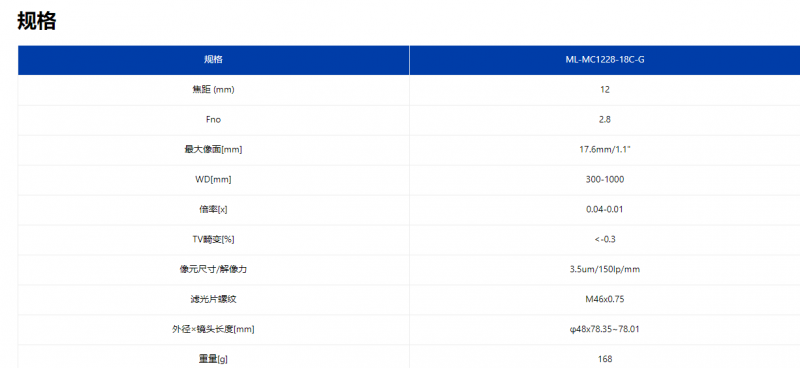800x368 pixels.
Task: Select the 倍率[x] row label
Action: [x=213, y=210]
